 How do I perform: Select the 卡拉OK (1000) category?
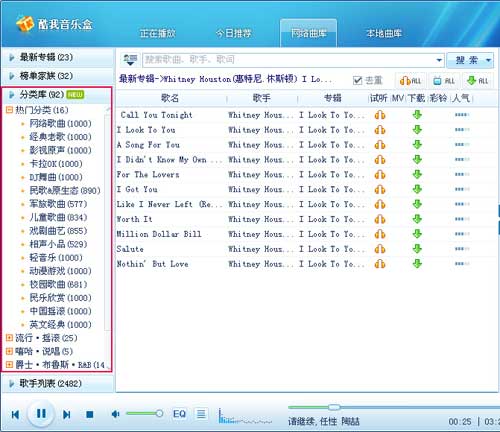tap(56, 164)
